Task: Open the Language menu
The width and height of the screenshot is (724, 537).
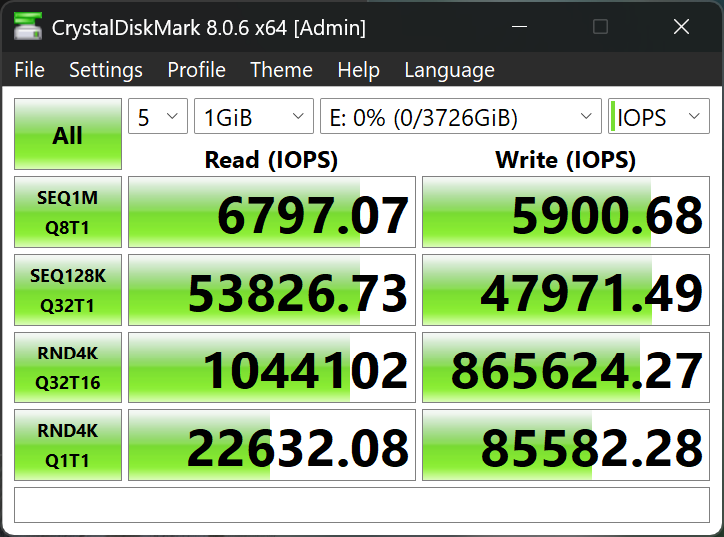Action: coord(449,70)
